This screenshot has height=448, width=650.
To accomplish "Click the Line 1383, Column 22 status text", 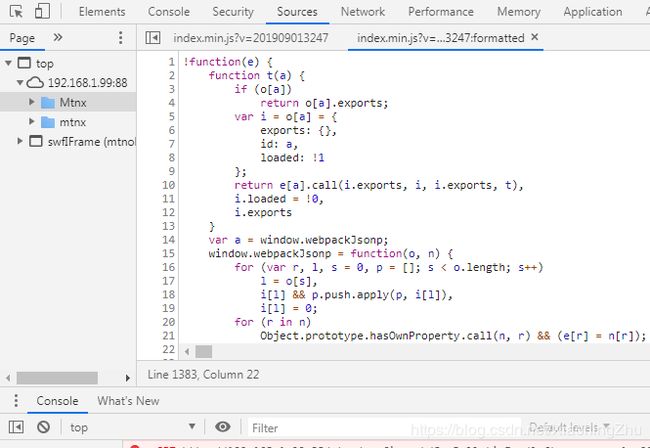I will coord(203,375).
